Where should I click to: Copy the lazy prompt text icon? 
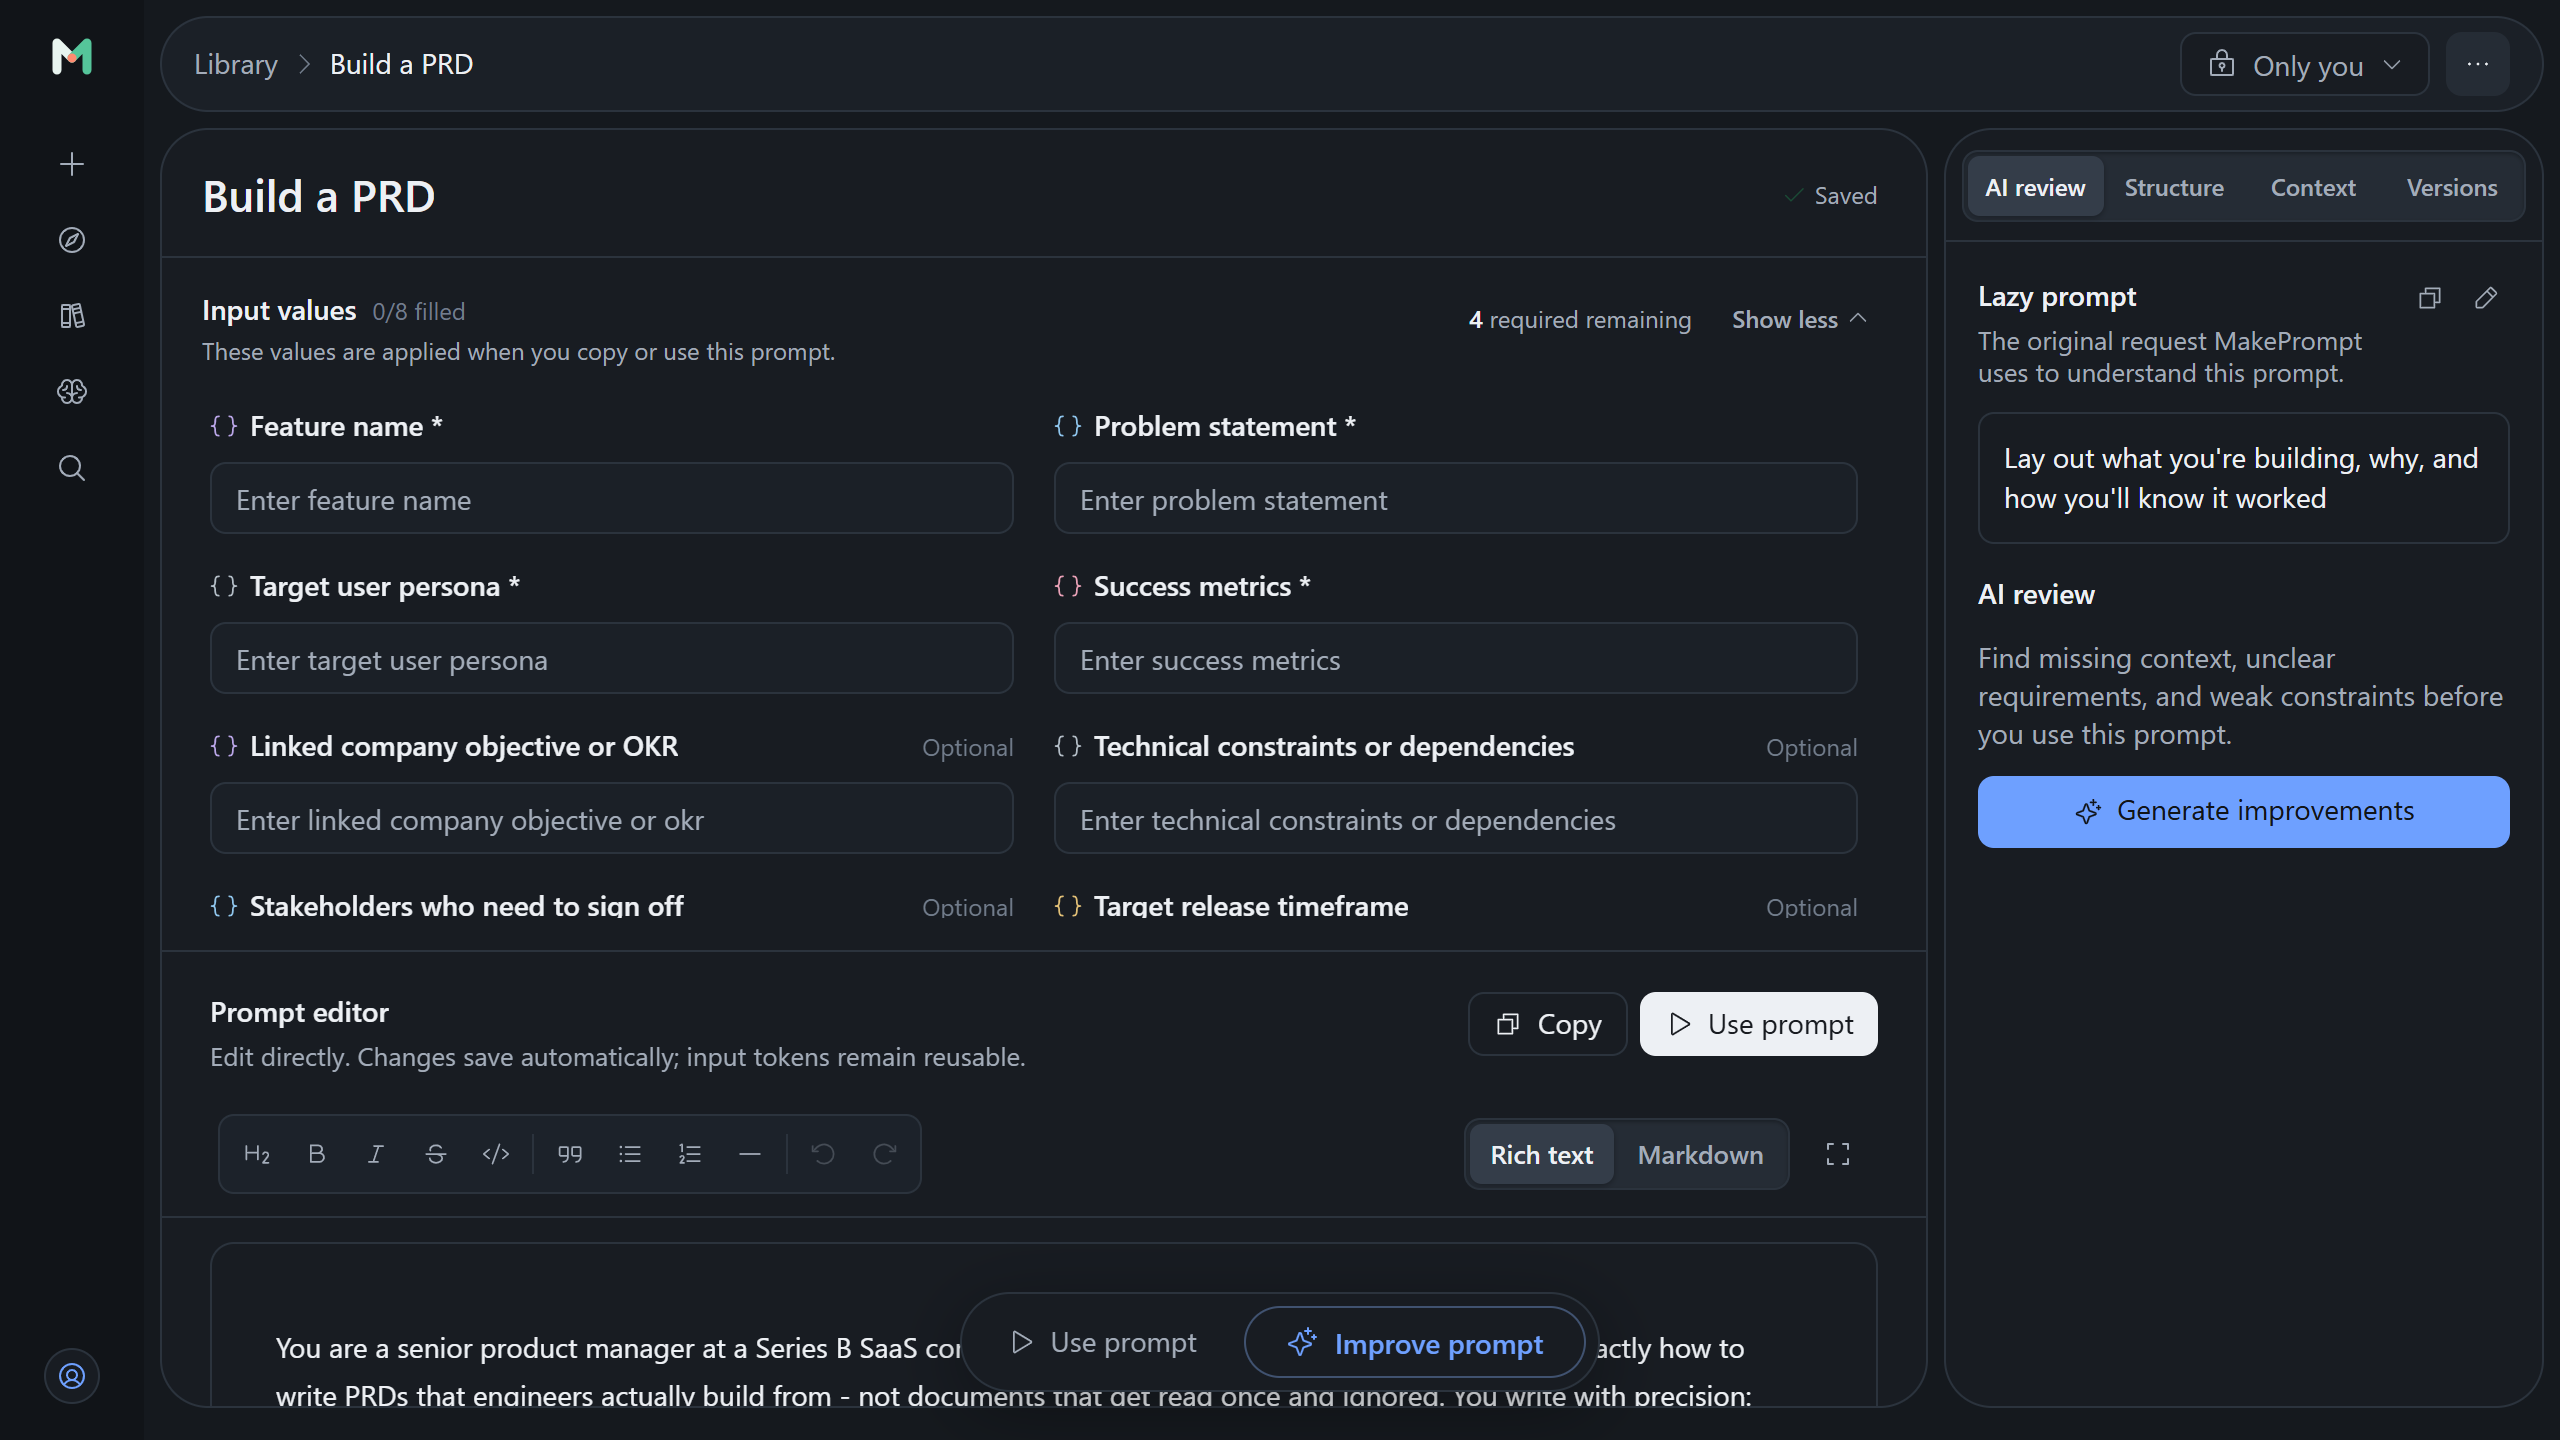click(2430, 298)
